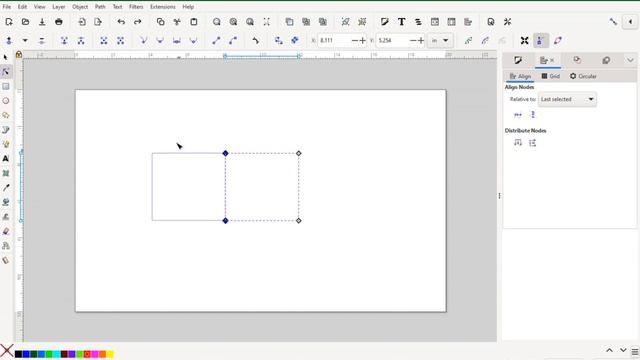Screen dimensions: 640x360
Task: Select the Selector arrow tool
Action: [x=5, y=58]
